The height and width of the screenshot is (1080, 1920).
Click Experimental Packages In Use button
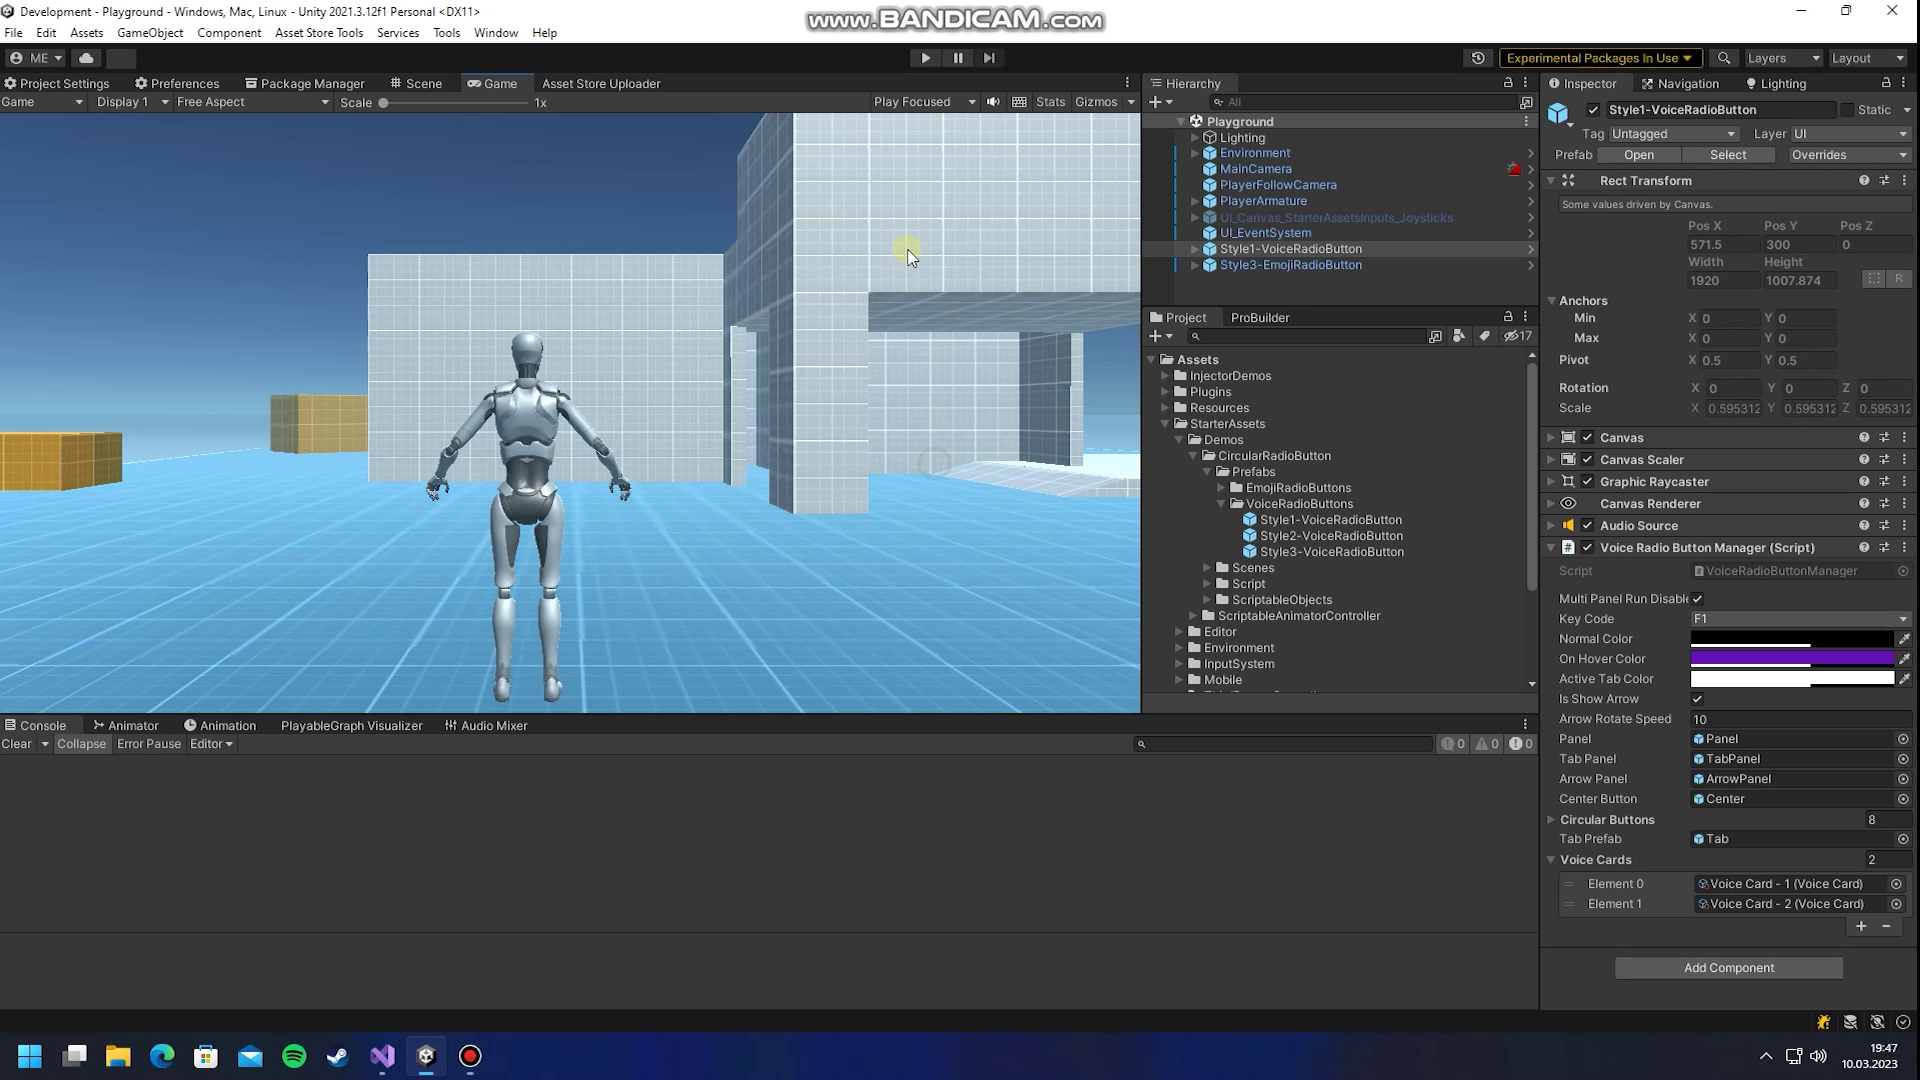pyautogui.click(x=1599, y=58)
